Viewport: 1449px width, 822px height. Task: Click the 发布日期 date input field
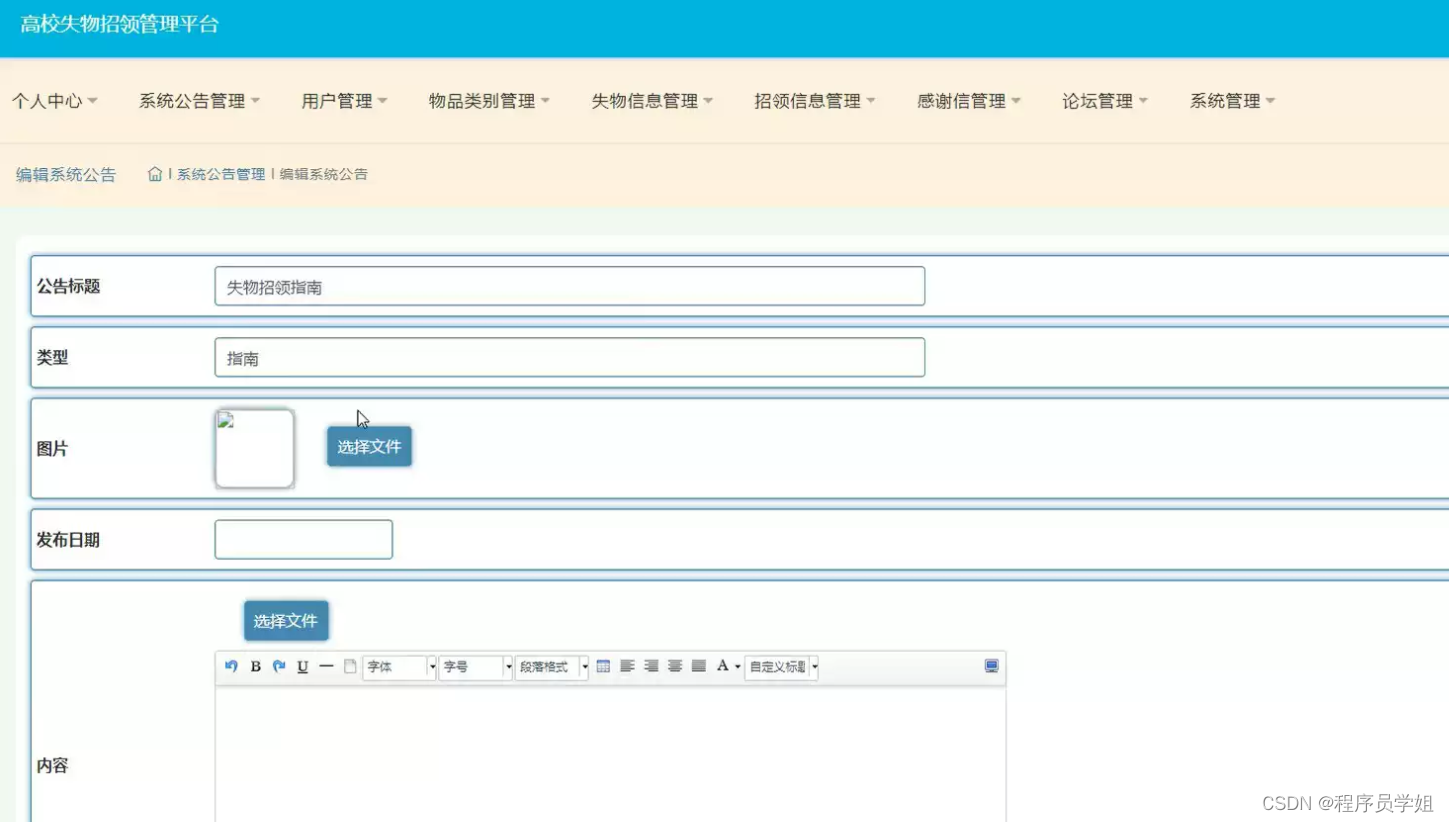click(303, 540)
